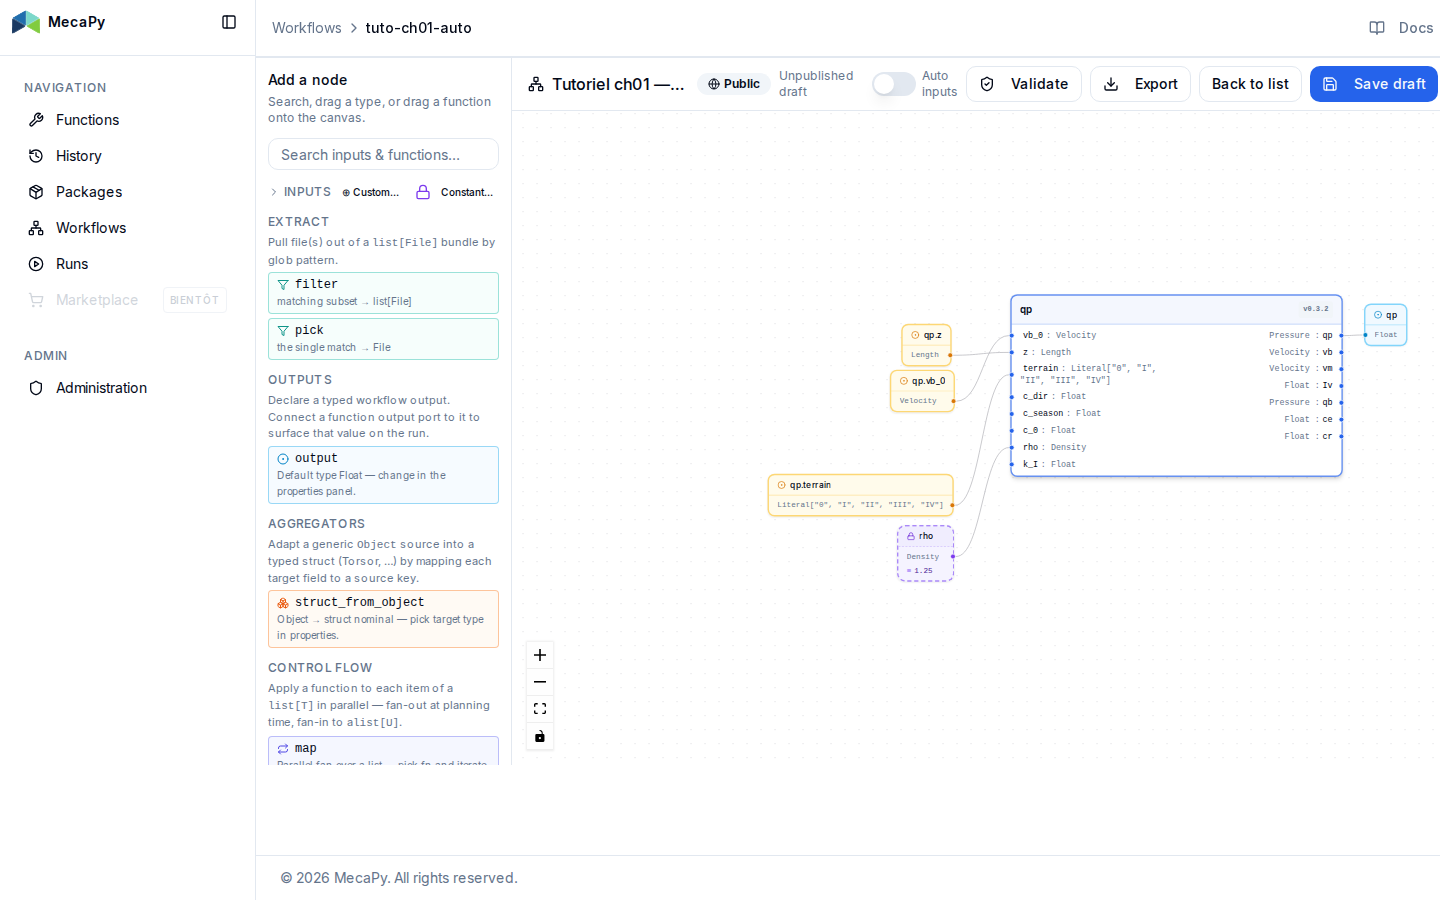Zoom out on the canvas
Image resolution: width=1440 pixels, height=900 pixels.
540,682
